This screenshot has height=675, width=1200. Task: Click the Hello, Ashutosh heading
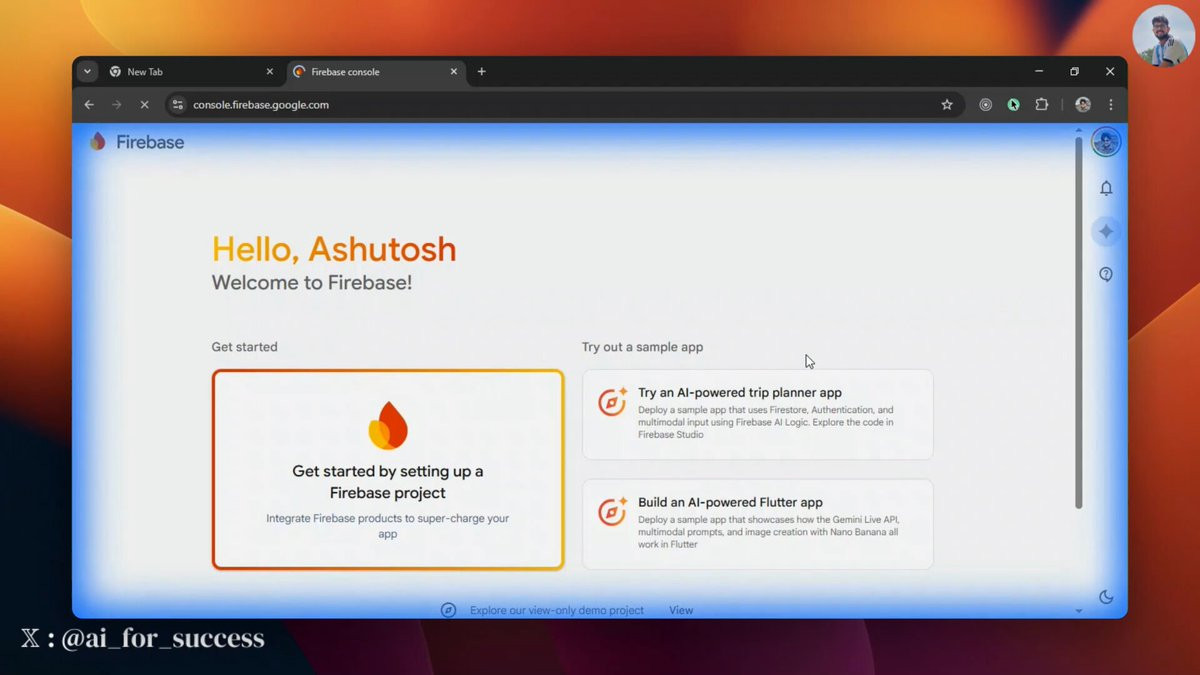[x=334, y=249]
